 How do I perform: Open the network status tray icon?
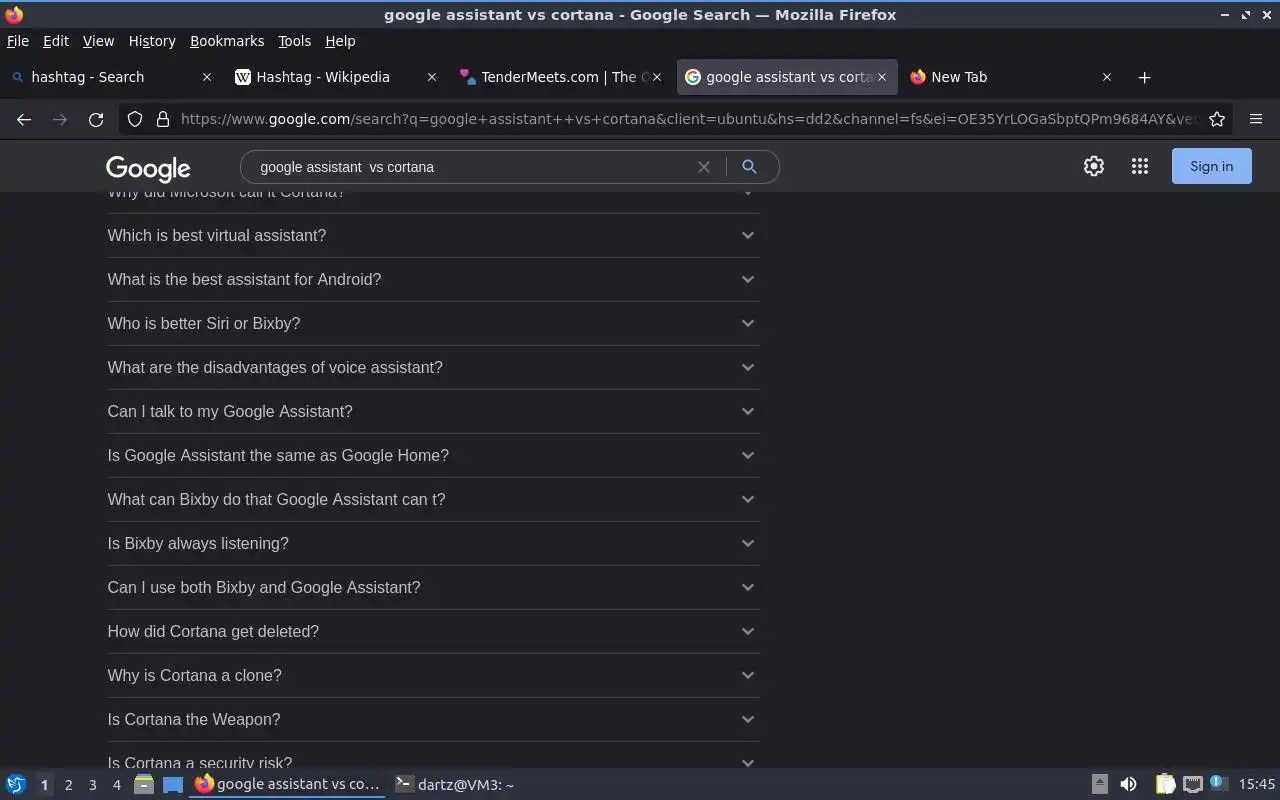click(1192, 785)
